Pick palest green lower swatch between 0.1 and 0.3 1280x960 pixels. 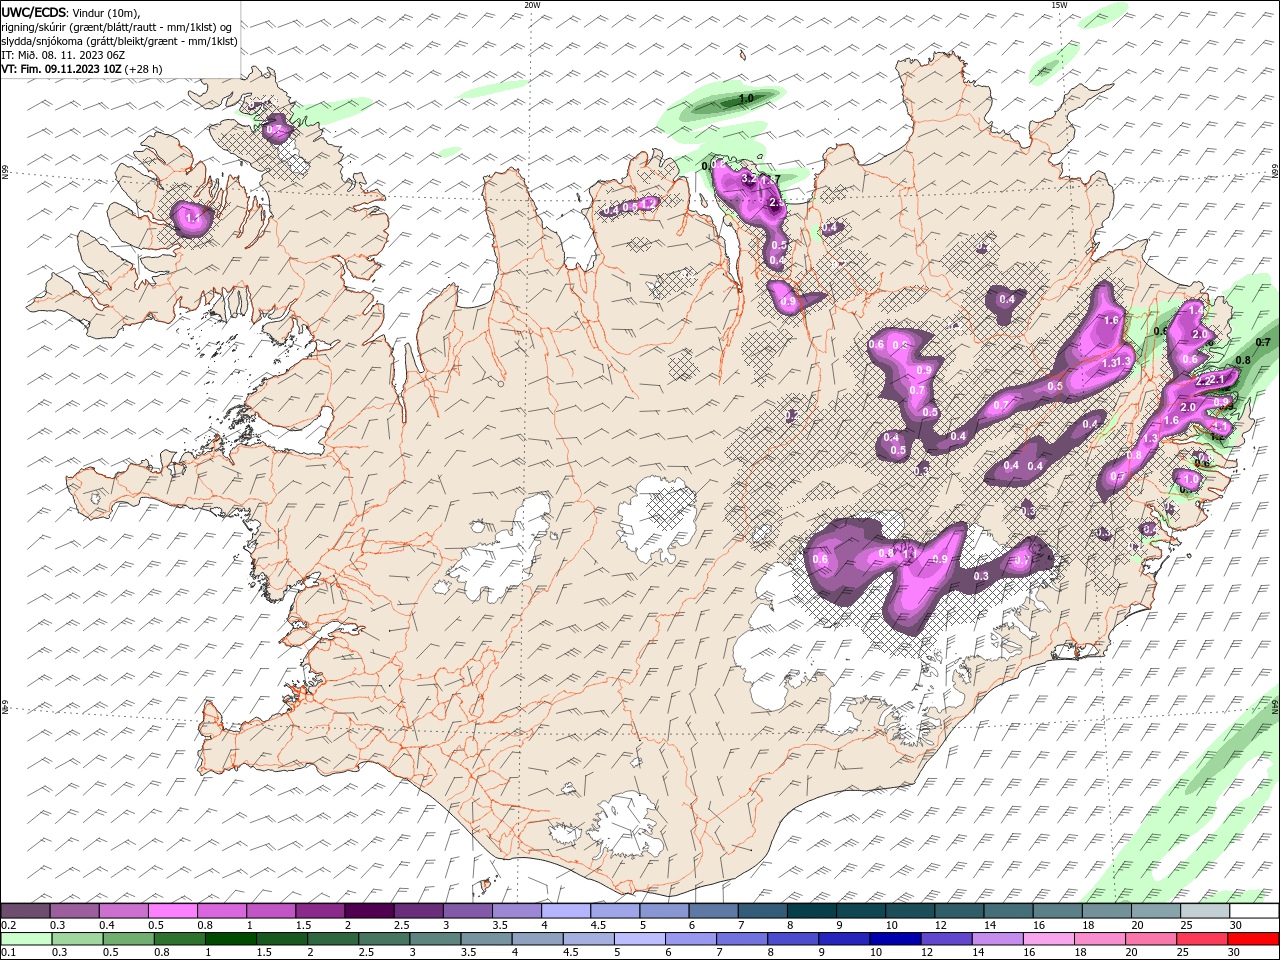(25, 939)
